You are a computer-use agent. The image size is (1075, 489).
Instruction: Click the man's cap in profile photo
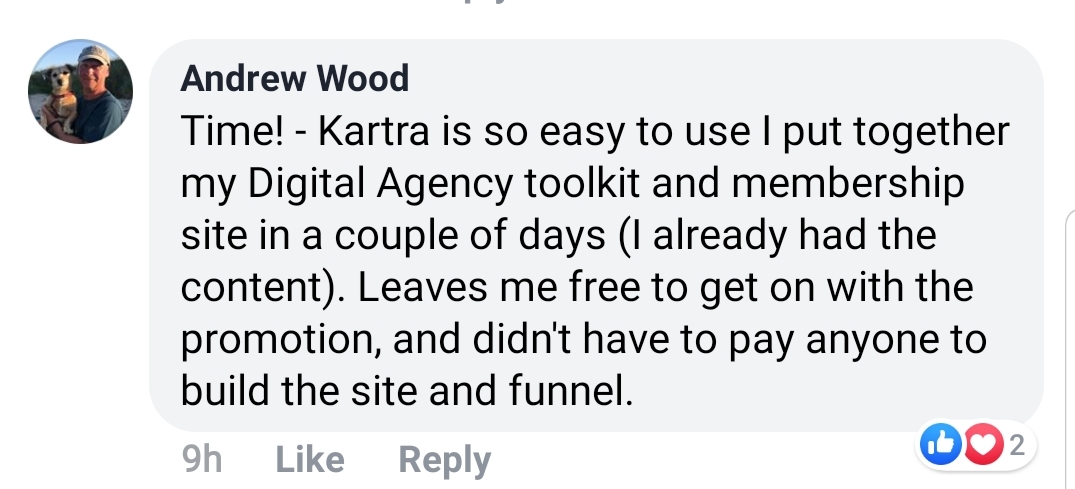click(x=93, y=54)
